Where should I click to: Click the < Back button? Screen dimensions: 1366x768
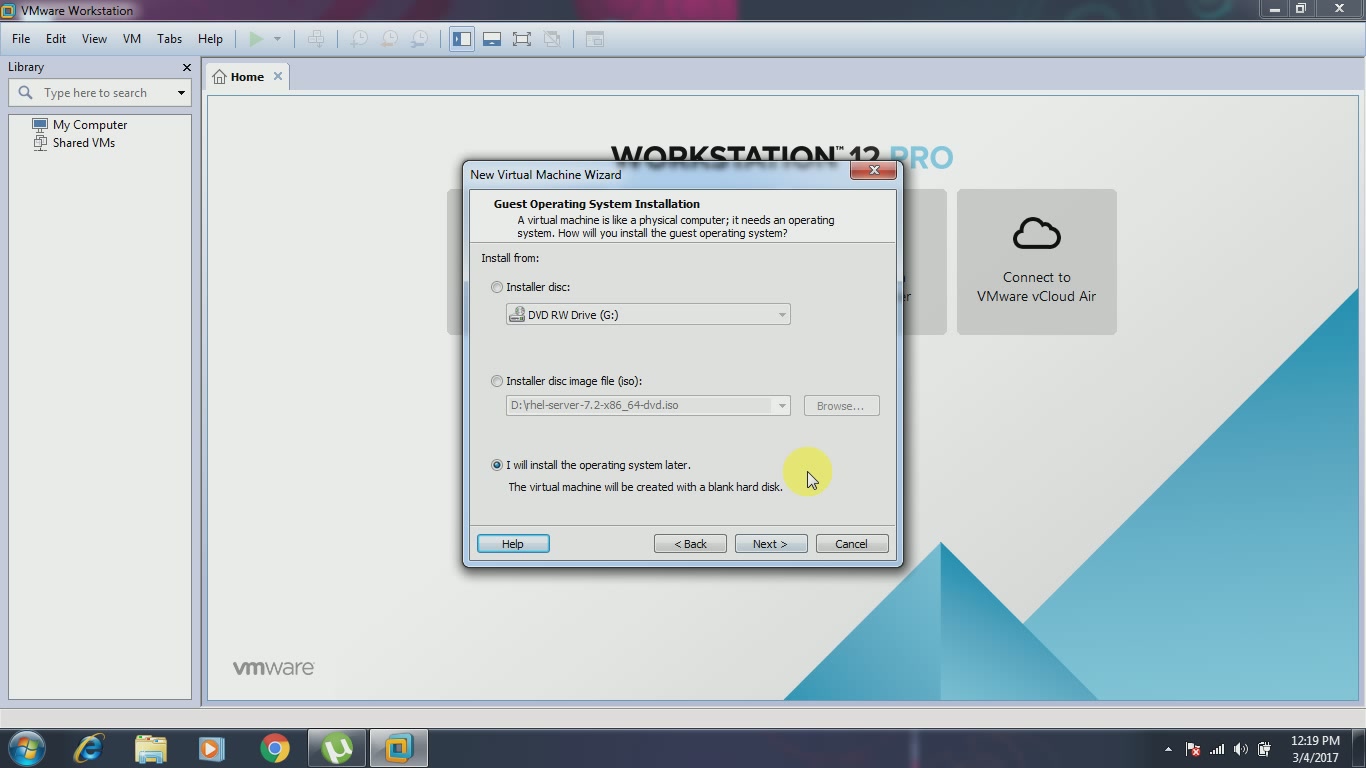pyautogui.click(x=690, y=544)
